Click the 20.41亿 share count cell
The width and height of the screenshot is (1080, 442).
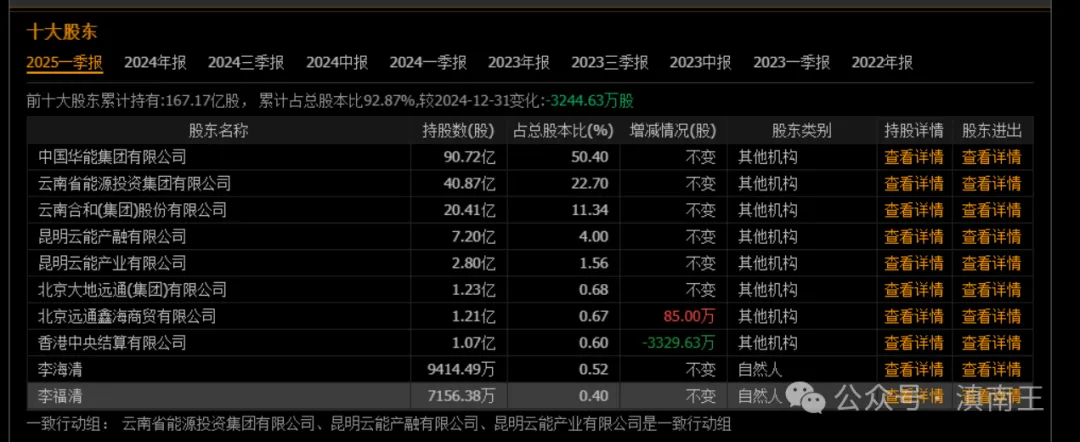click(x=469, y=210)
